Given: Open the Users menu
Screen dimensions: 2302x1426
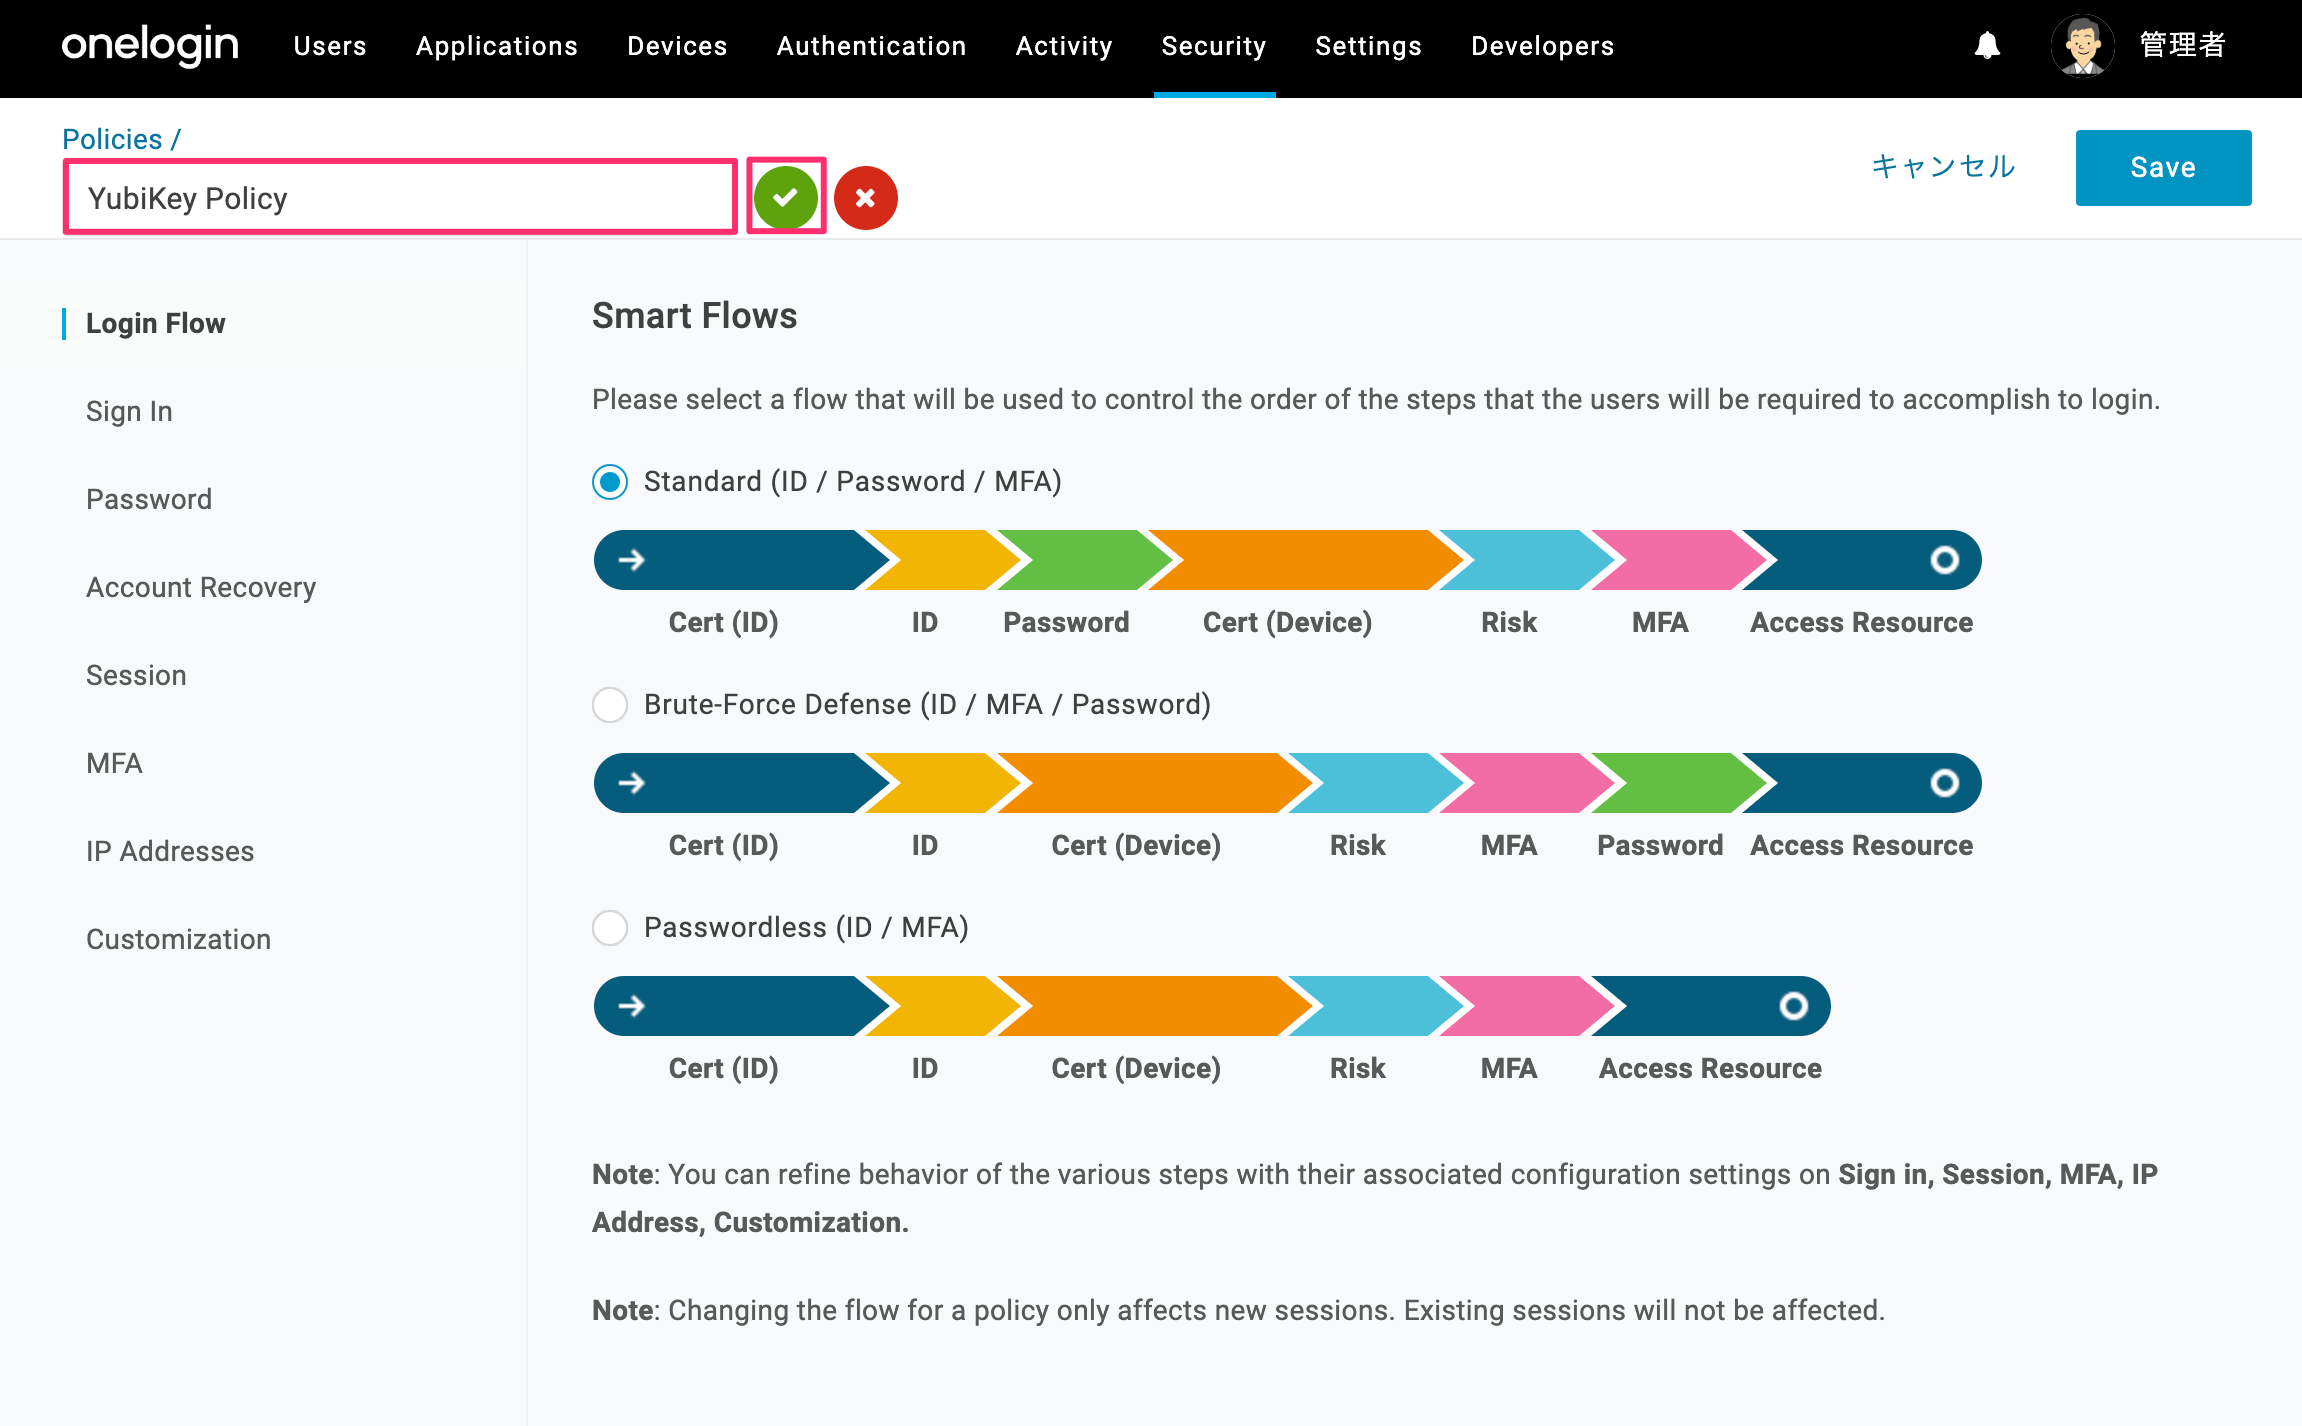Looking at the screenshot, I should pos(330,46).
